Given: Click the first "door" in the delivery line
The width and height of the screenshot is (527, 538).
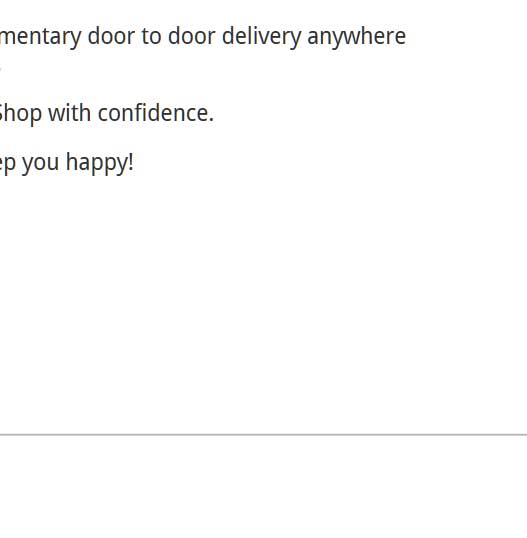Looking at the screenshot, I should tap(111, 36).
